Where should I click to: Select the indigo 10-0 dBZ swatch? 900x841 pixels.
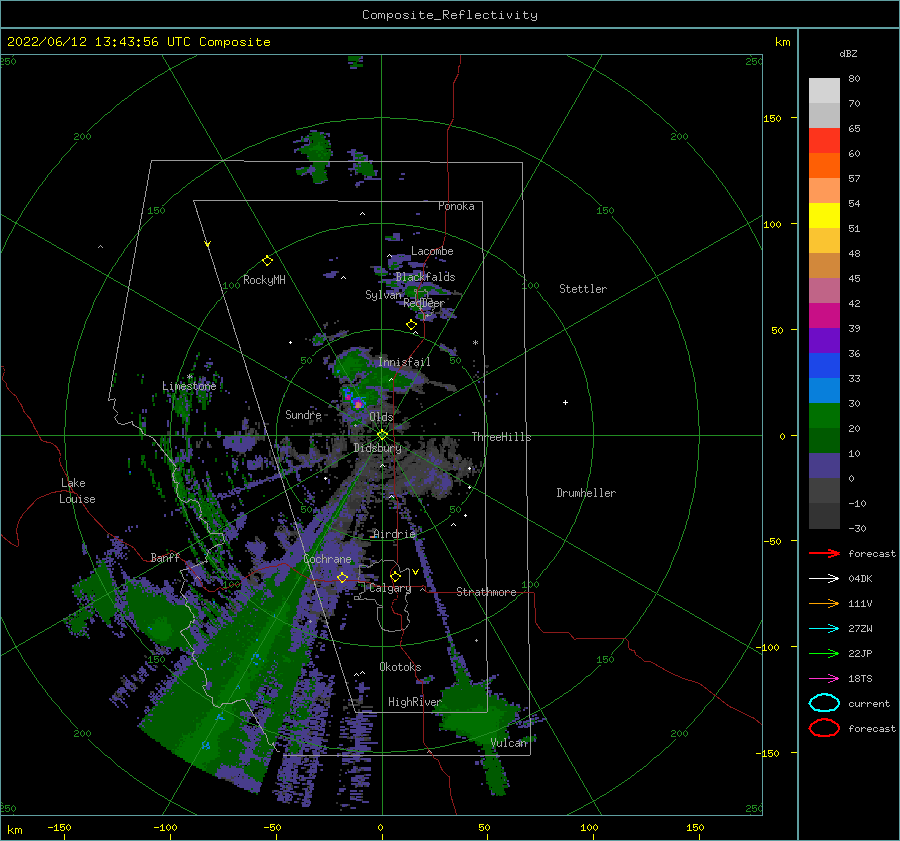point(824,466)
